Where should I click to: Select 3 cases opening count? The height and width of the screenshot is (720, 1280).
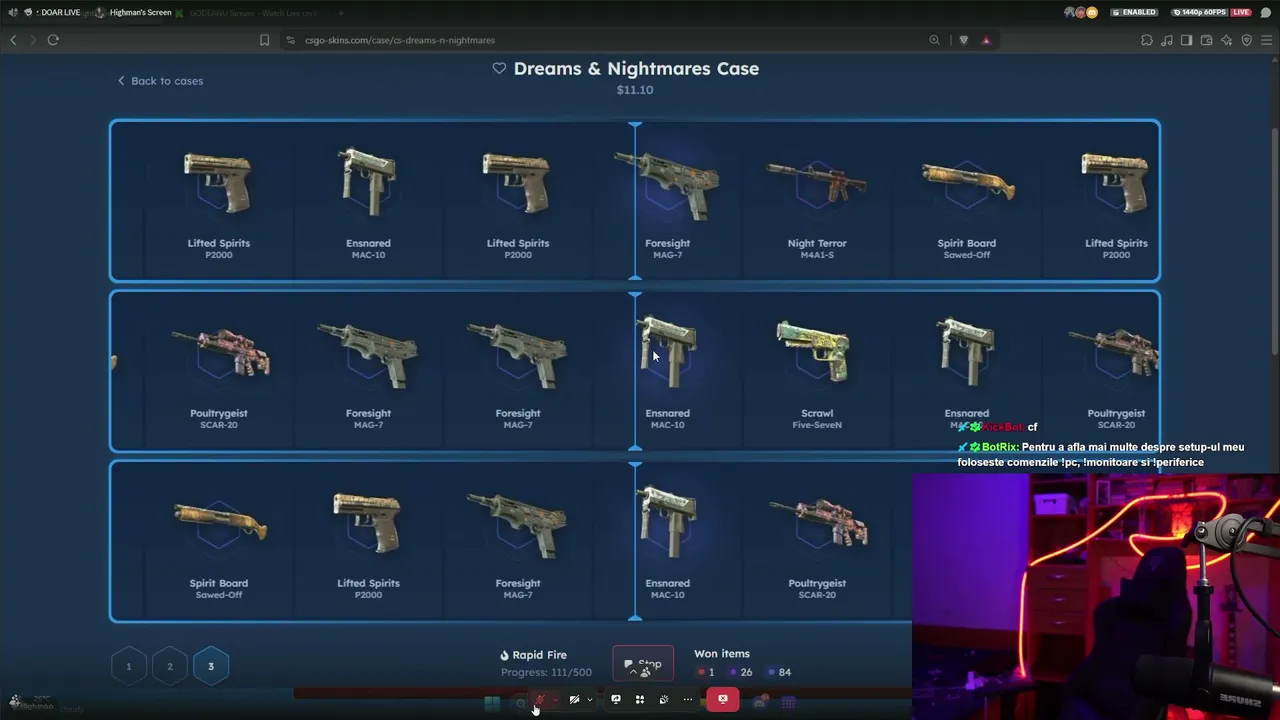pyautogui.click(x=211, y=666)
